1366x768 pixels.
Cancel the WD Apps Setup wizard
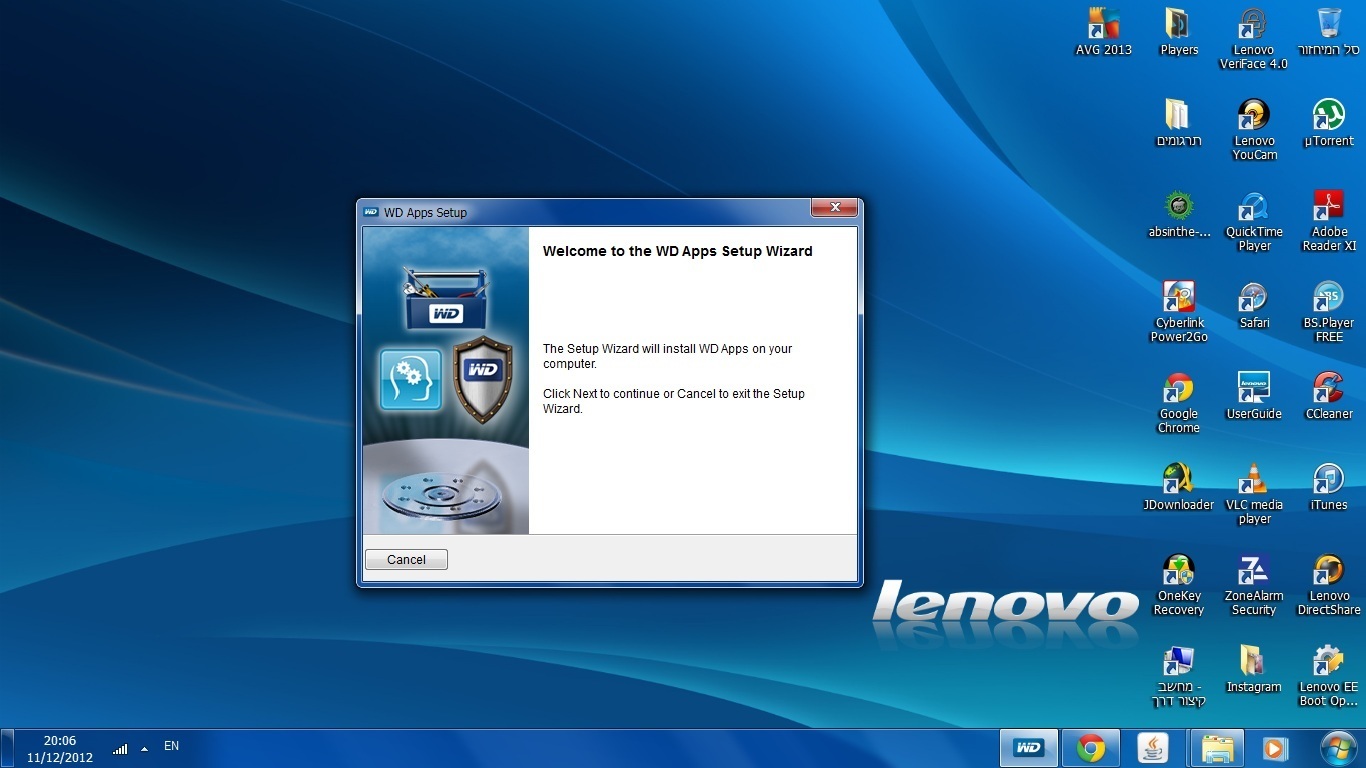click(x=406, y=560)
